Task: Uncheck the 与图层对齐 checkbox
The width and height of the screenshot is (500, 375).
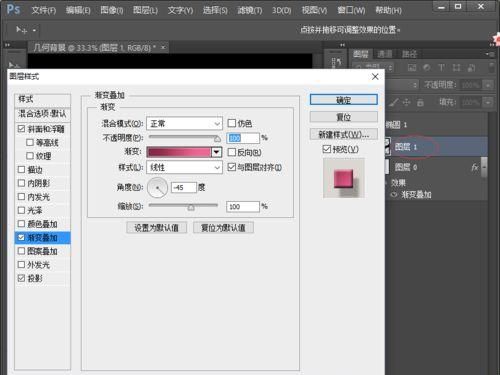Action: tap(231, 167)
